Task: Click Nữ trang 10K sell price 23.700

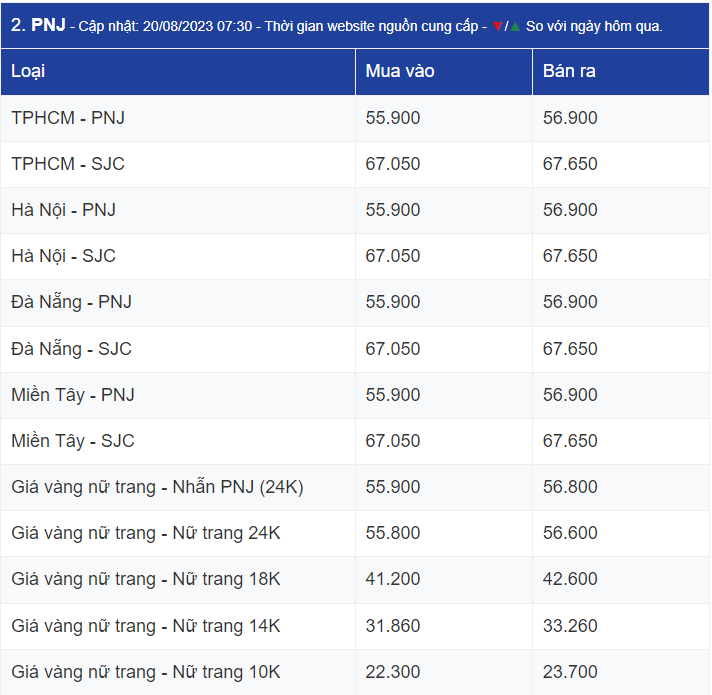Action: click(570, 672)
